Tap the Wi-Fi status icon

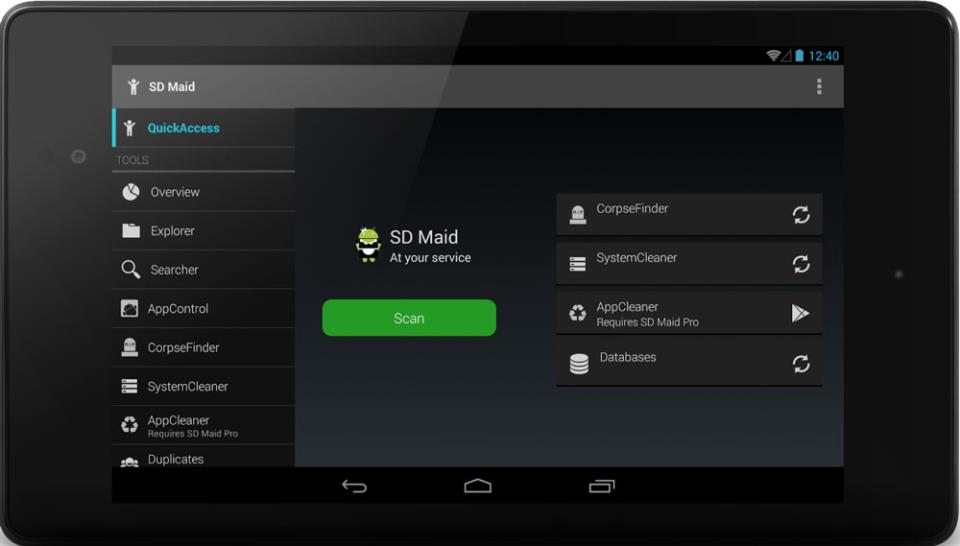773,56
